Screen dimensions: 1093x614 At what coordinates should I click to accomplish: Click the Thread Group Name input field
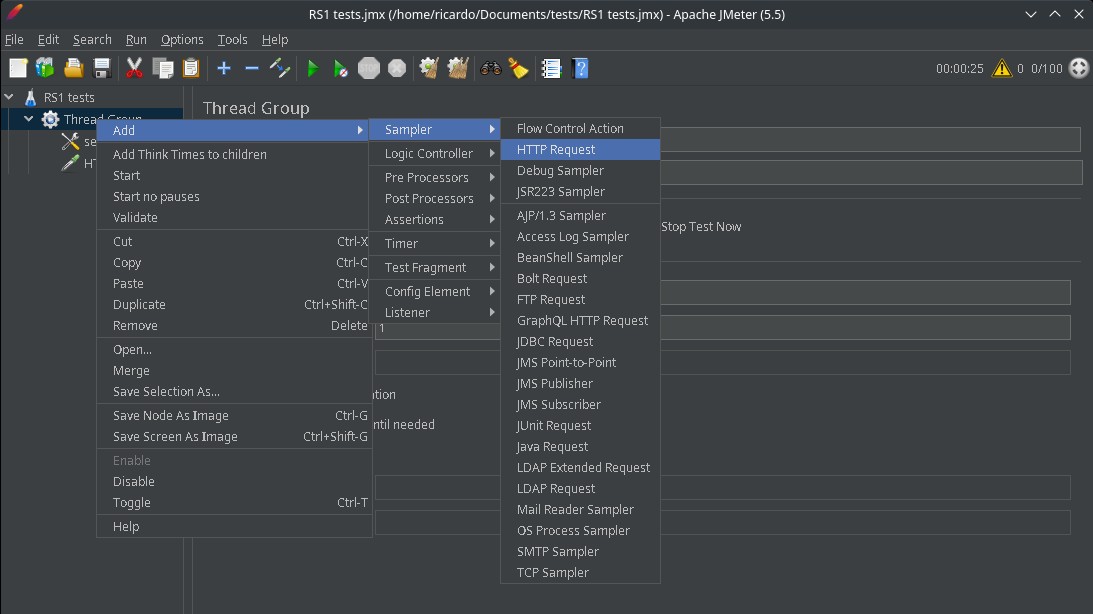click(x=870, y=139)
